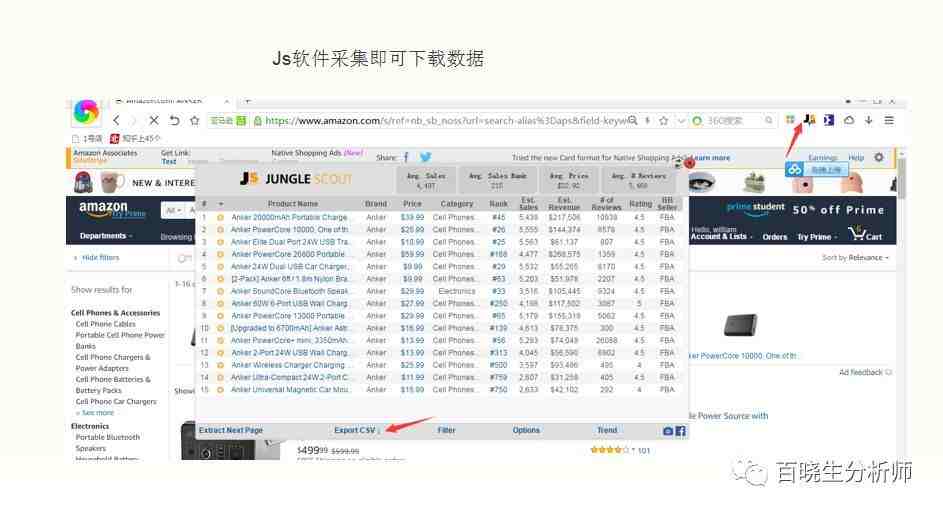943x513 pixels.
Task: Open Cell Phone Car Chargers category filter
Action: point(115,402)
